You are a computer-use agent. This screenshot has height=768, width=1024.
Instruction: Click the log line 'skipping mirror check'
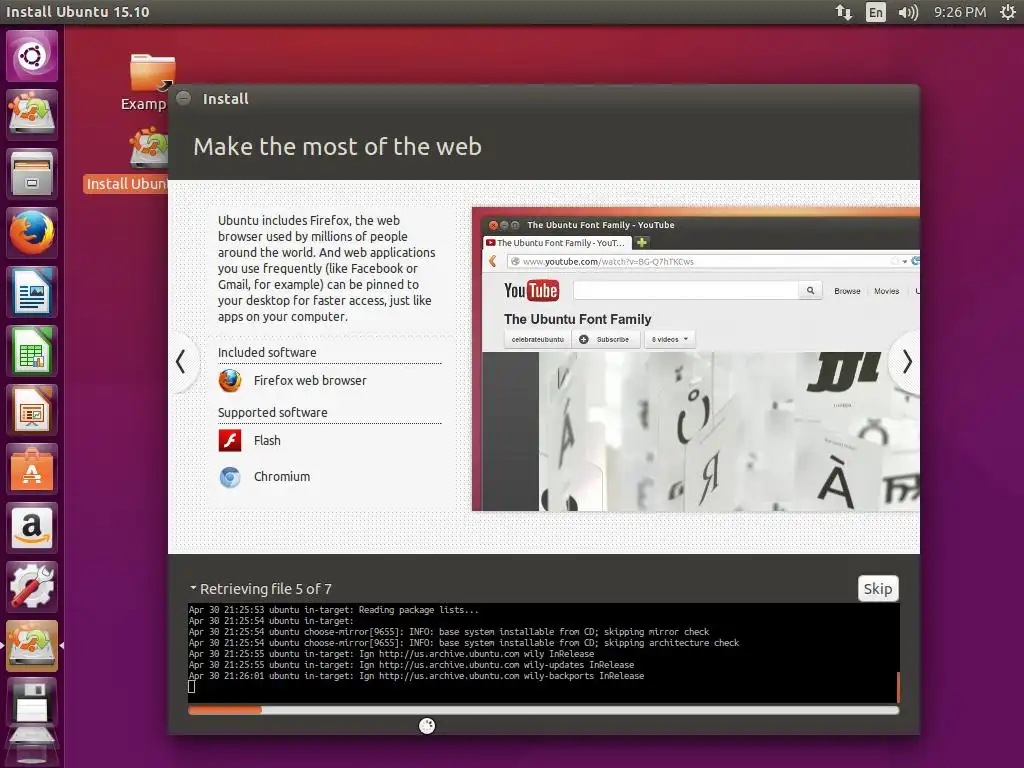point(449,632)
